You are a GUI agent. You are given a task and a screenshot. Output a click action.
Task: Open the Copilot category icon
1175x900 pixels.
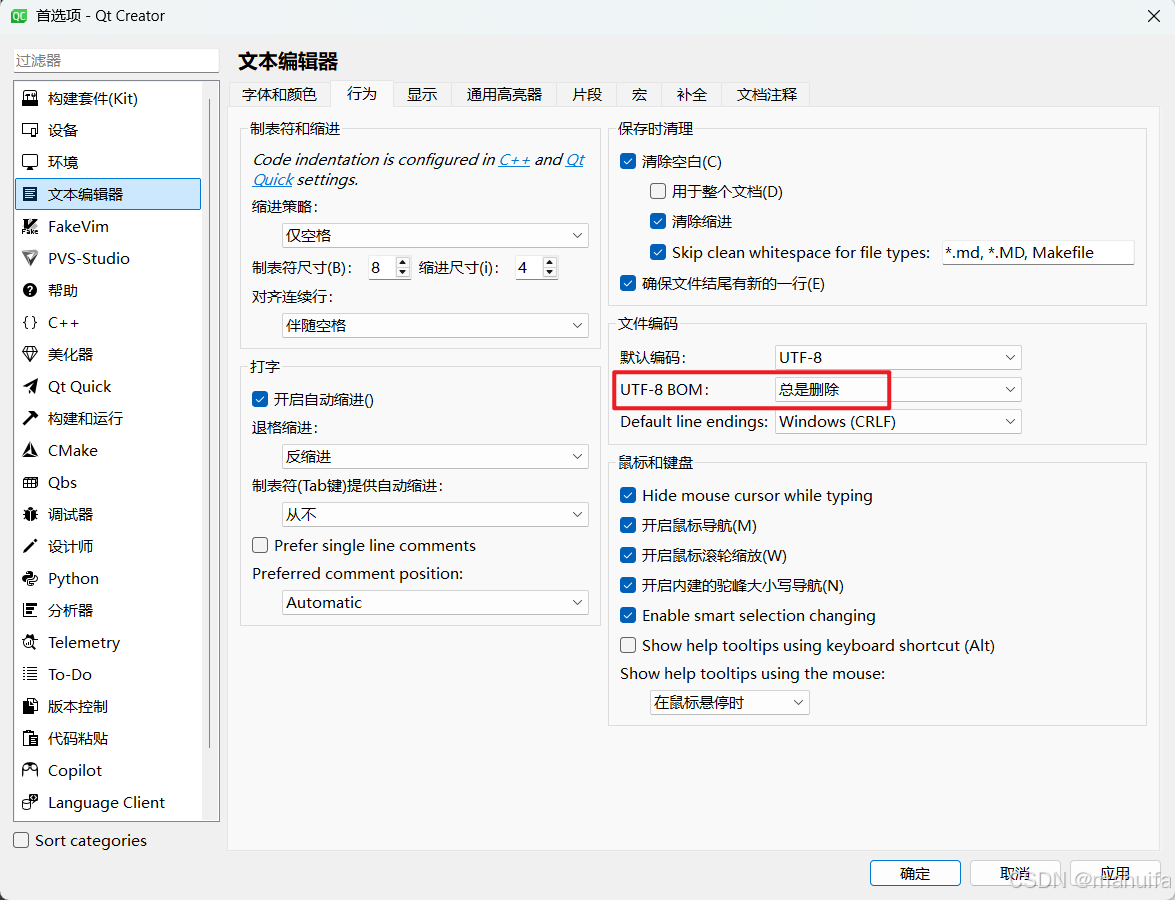[30, 770]
